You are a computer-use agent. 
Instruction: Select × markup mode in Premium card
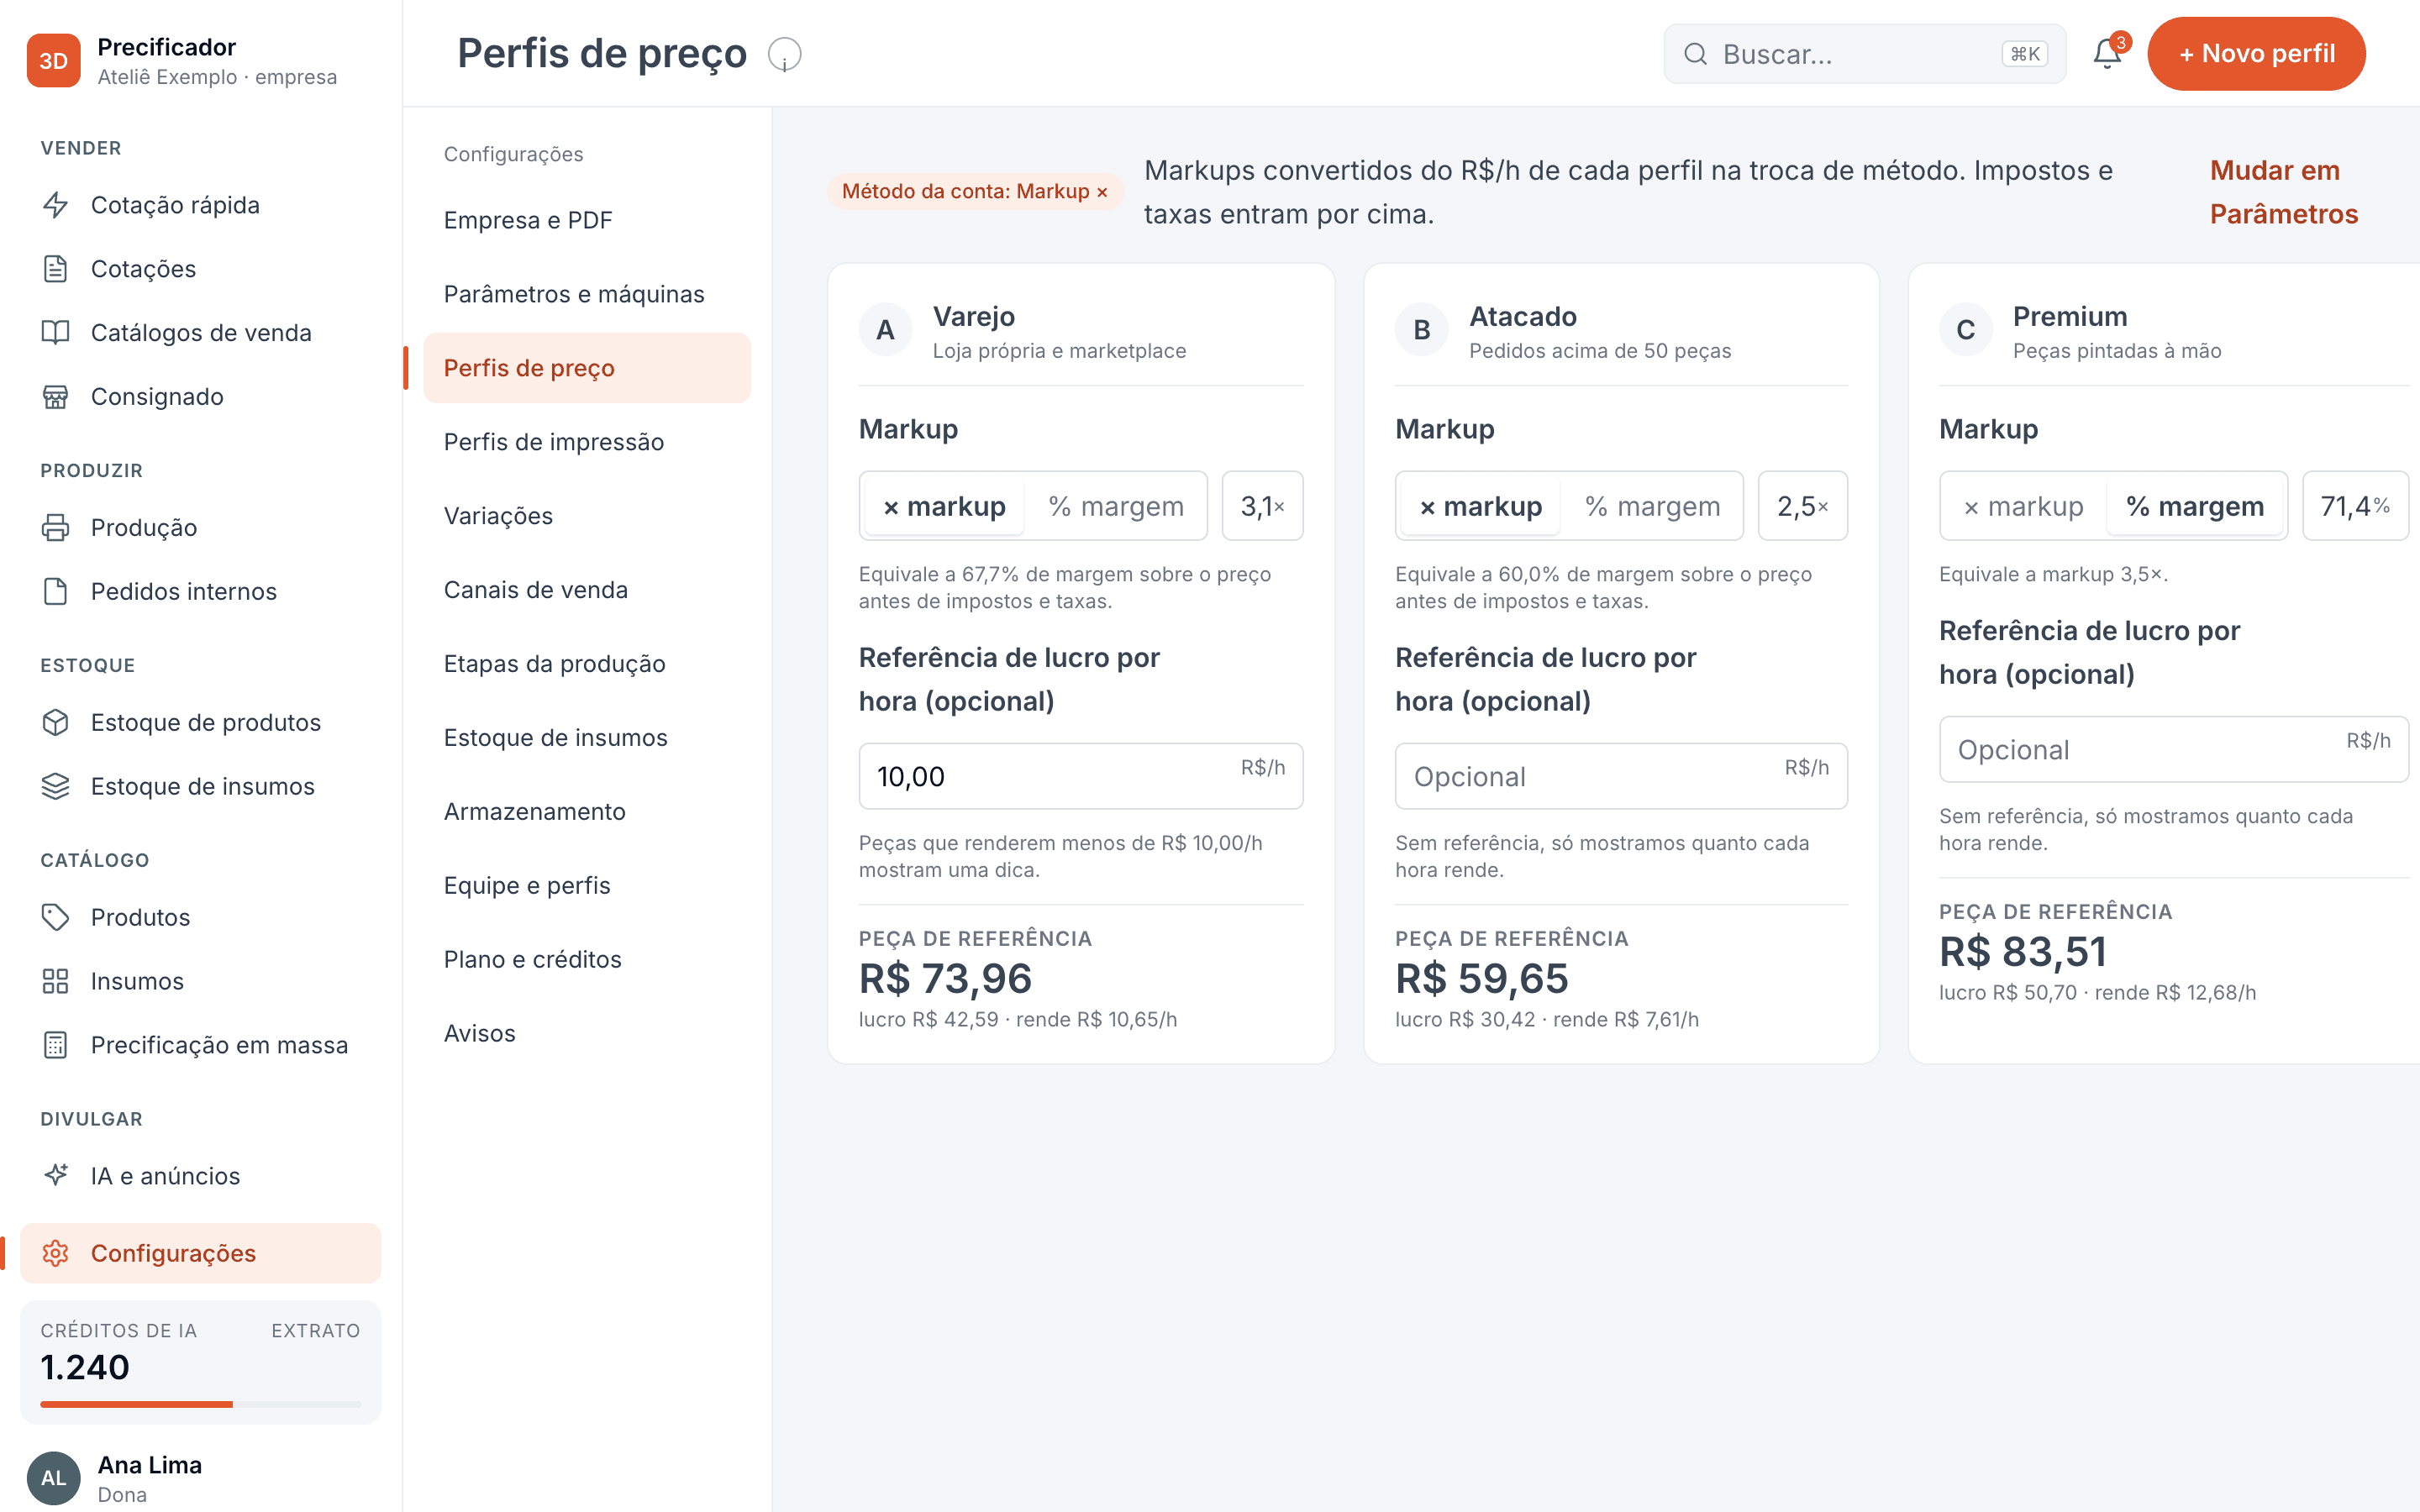(x=2024, y=507)
